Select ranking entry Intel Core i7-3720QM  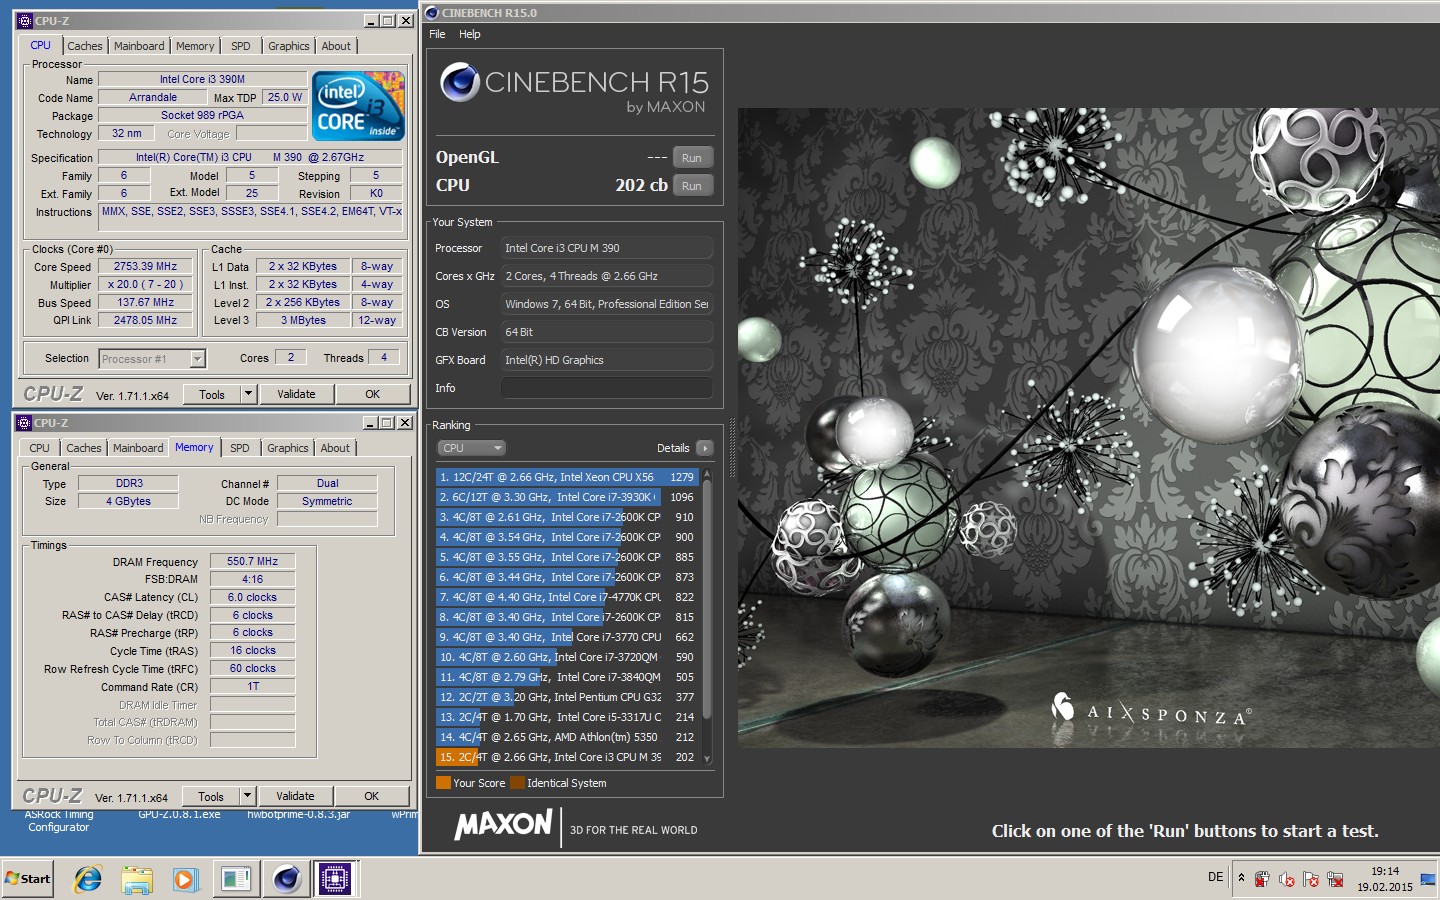point(567,657)
